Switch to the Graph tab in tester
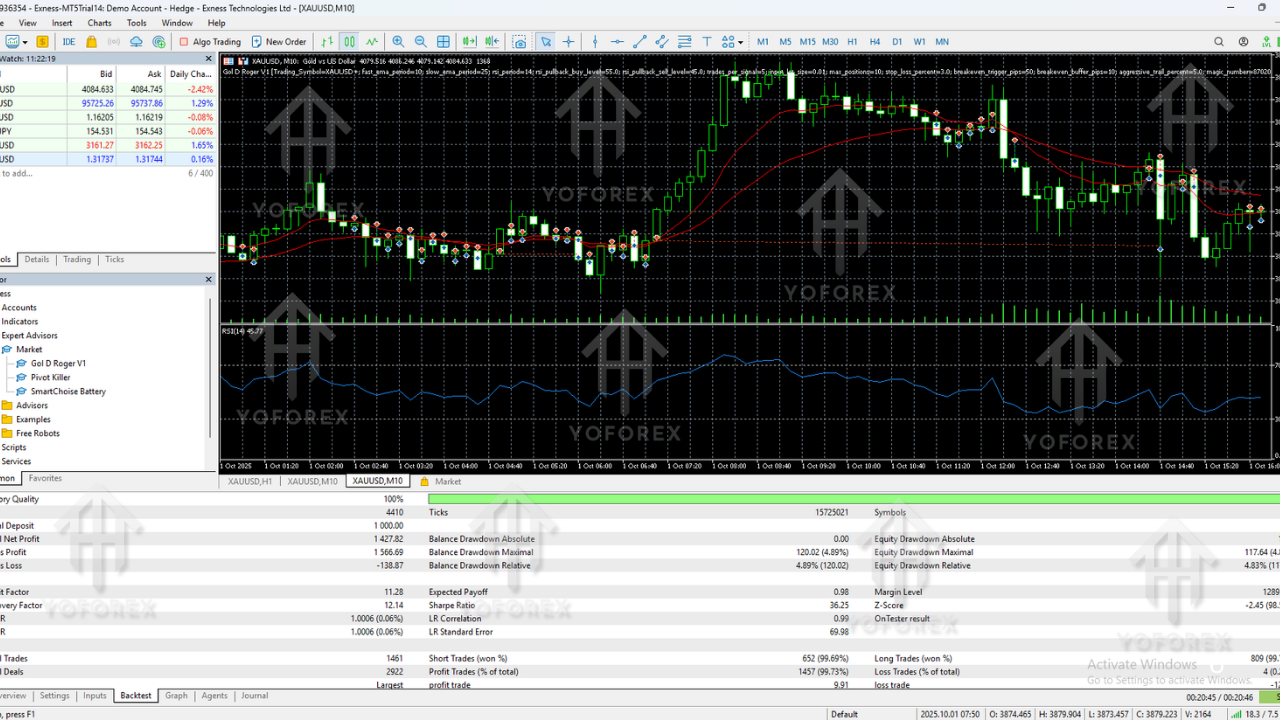 [176, 696]
